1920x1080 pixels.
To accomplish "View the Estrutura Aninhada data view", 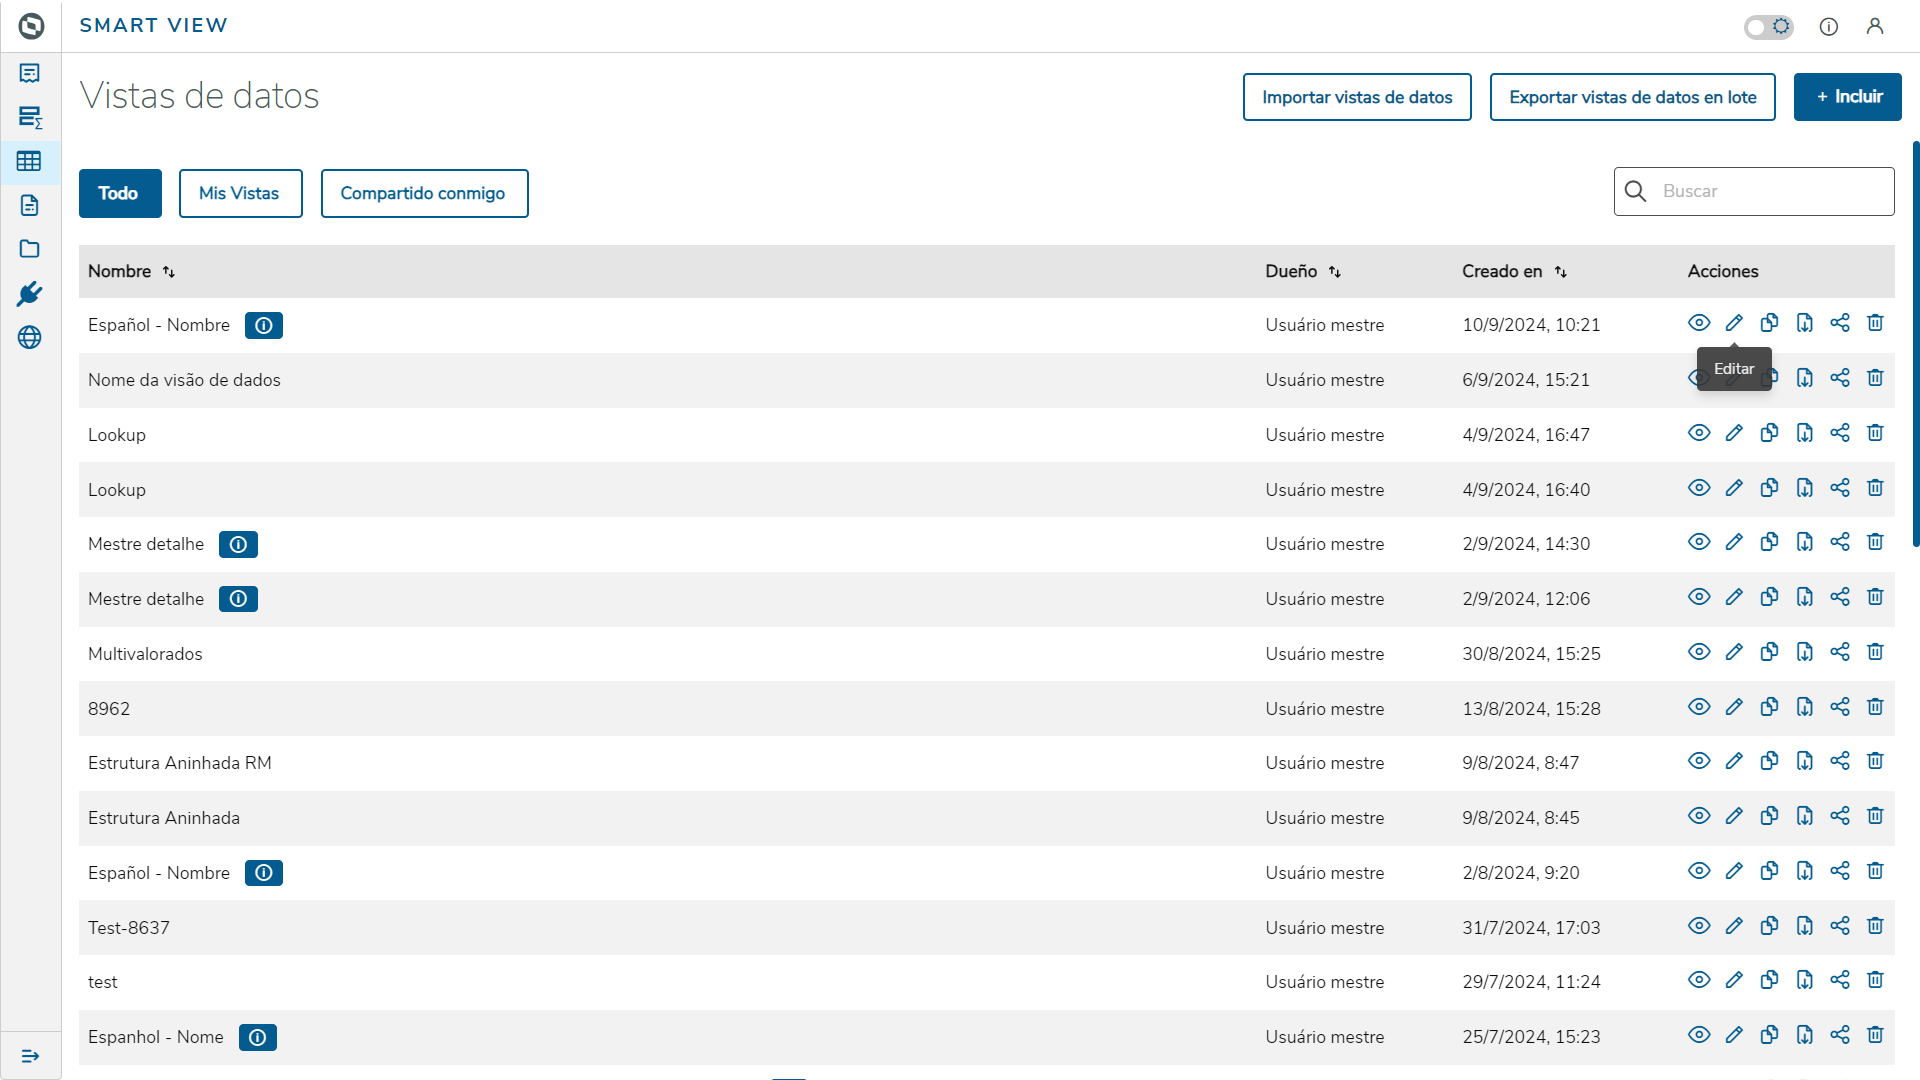I will (x=1699, y=816).
